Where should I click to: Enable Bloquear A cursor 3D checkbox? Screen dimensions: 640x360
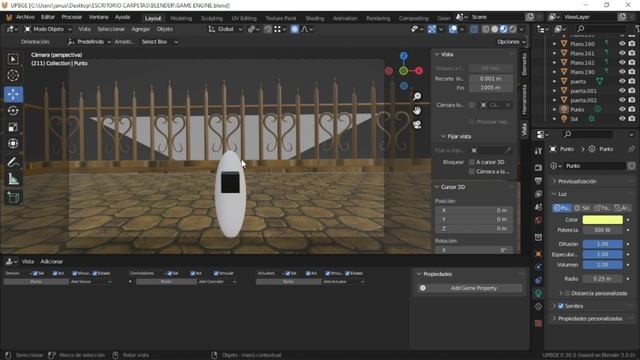tap(472, 162)
